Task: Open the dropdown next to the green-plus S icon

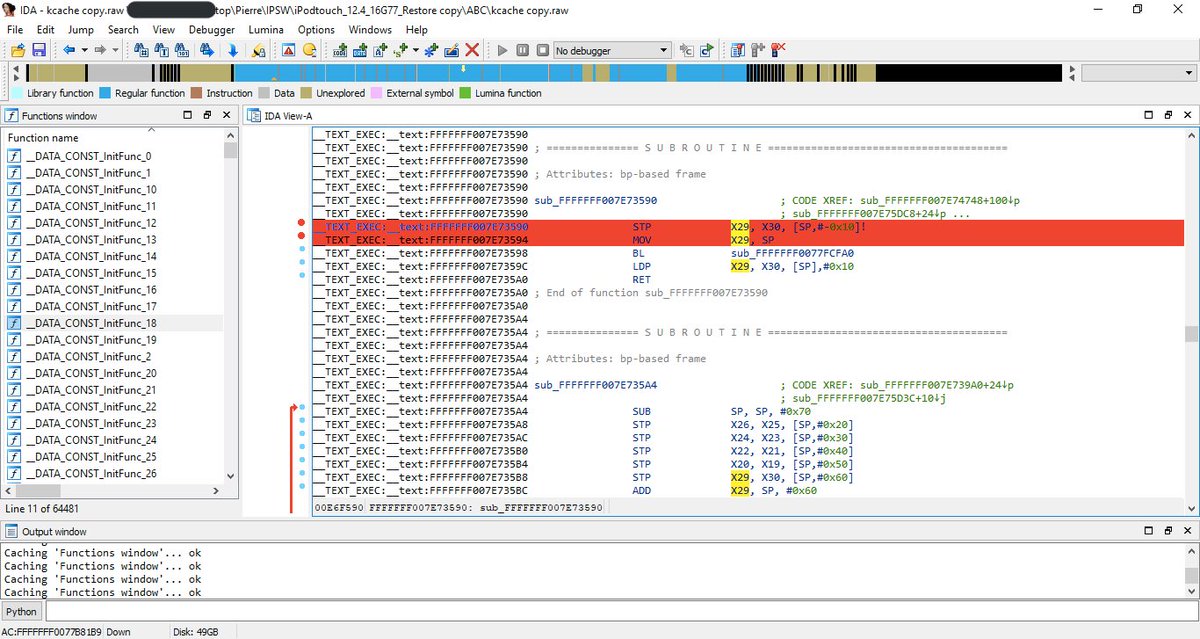Action: (416, 50)
